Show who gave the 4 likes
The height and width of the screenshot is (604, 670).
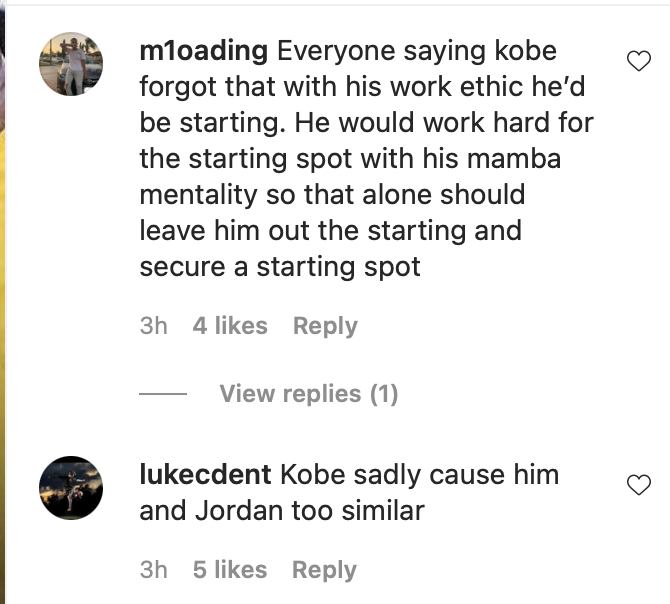(230, 326)
